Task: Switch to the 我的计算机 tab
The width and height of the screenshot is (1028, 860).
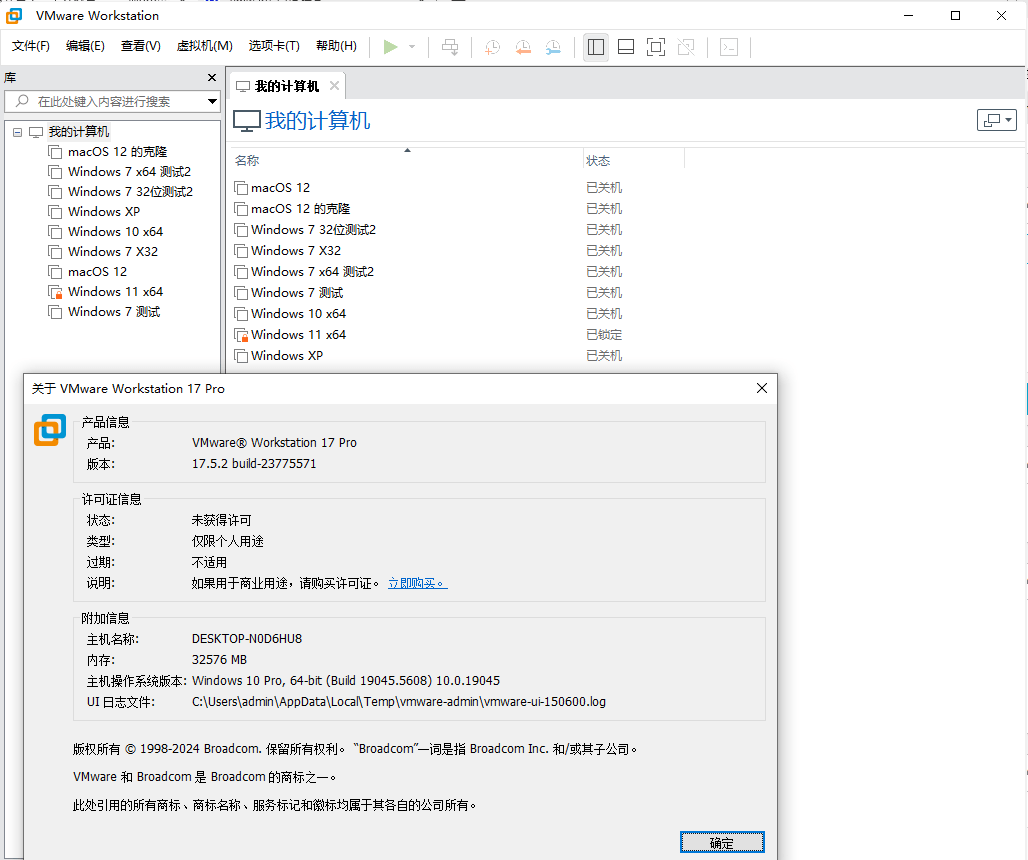Action: [287, 87]
